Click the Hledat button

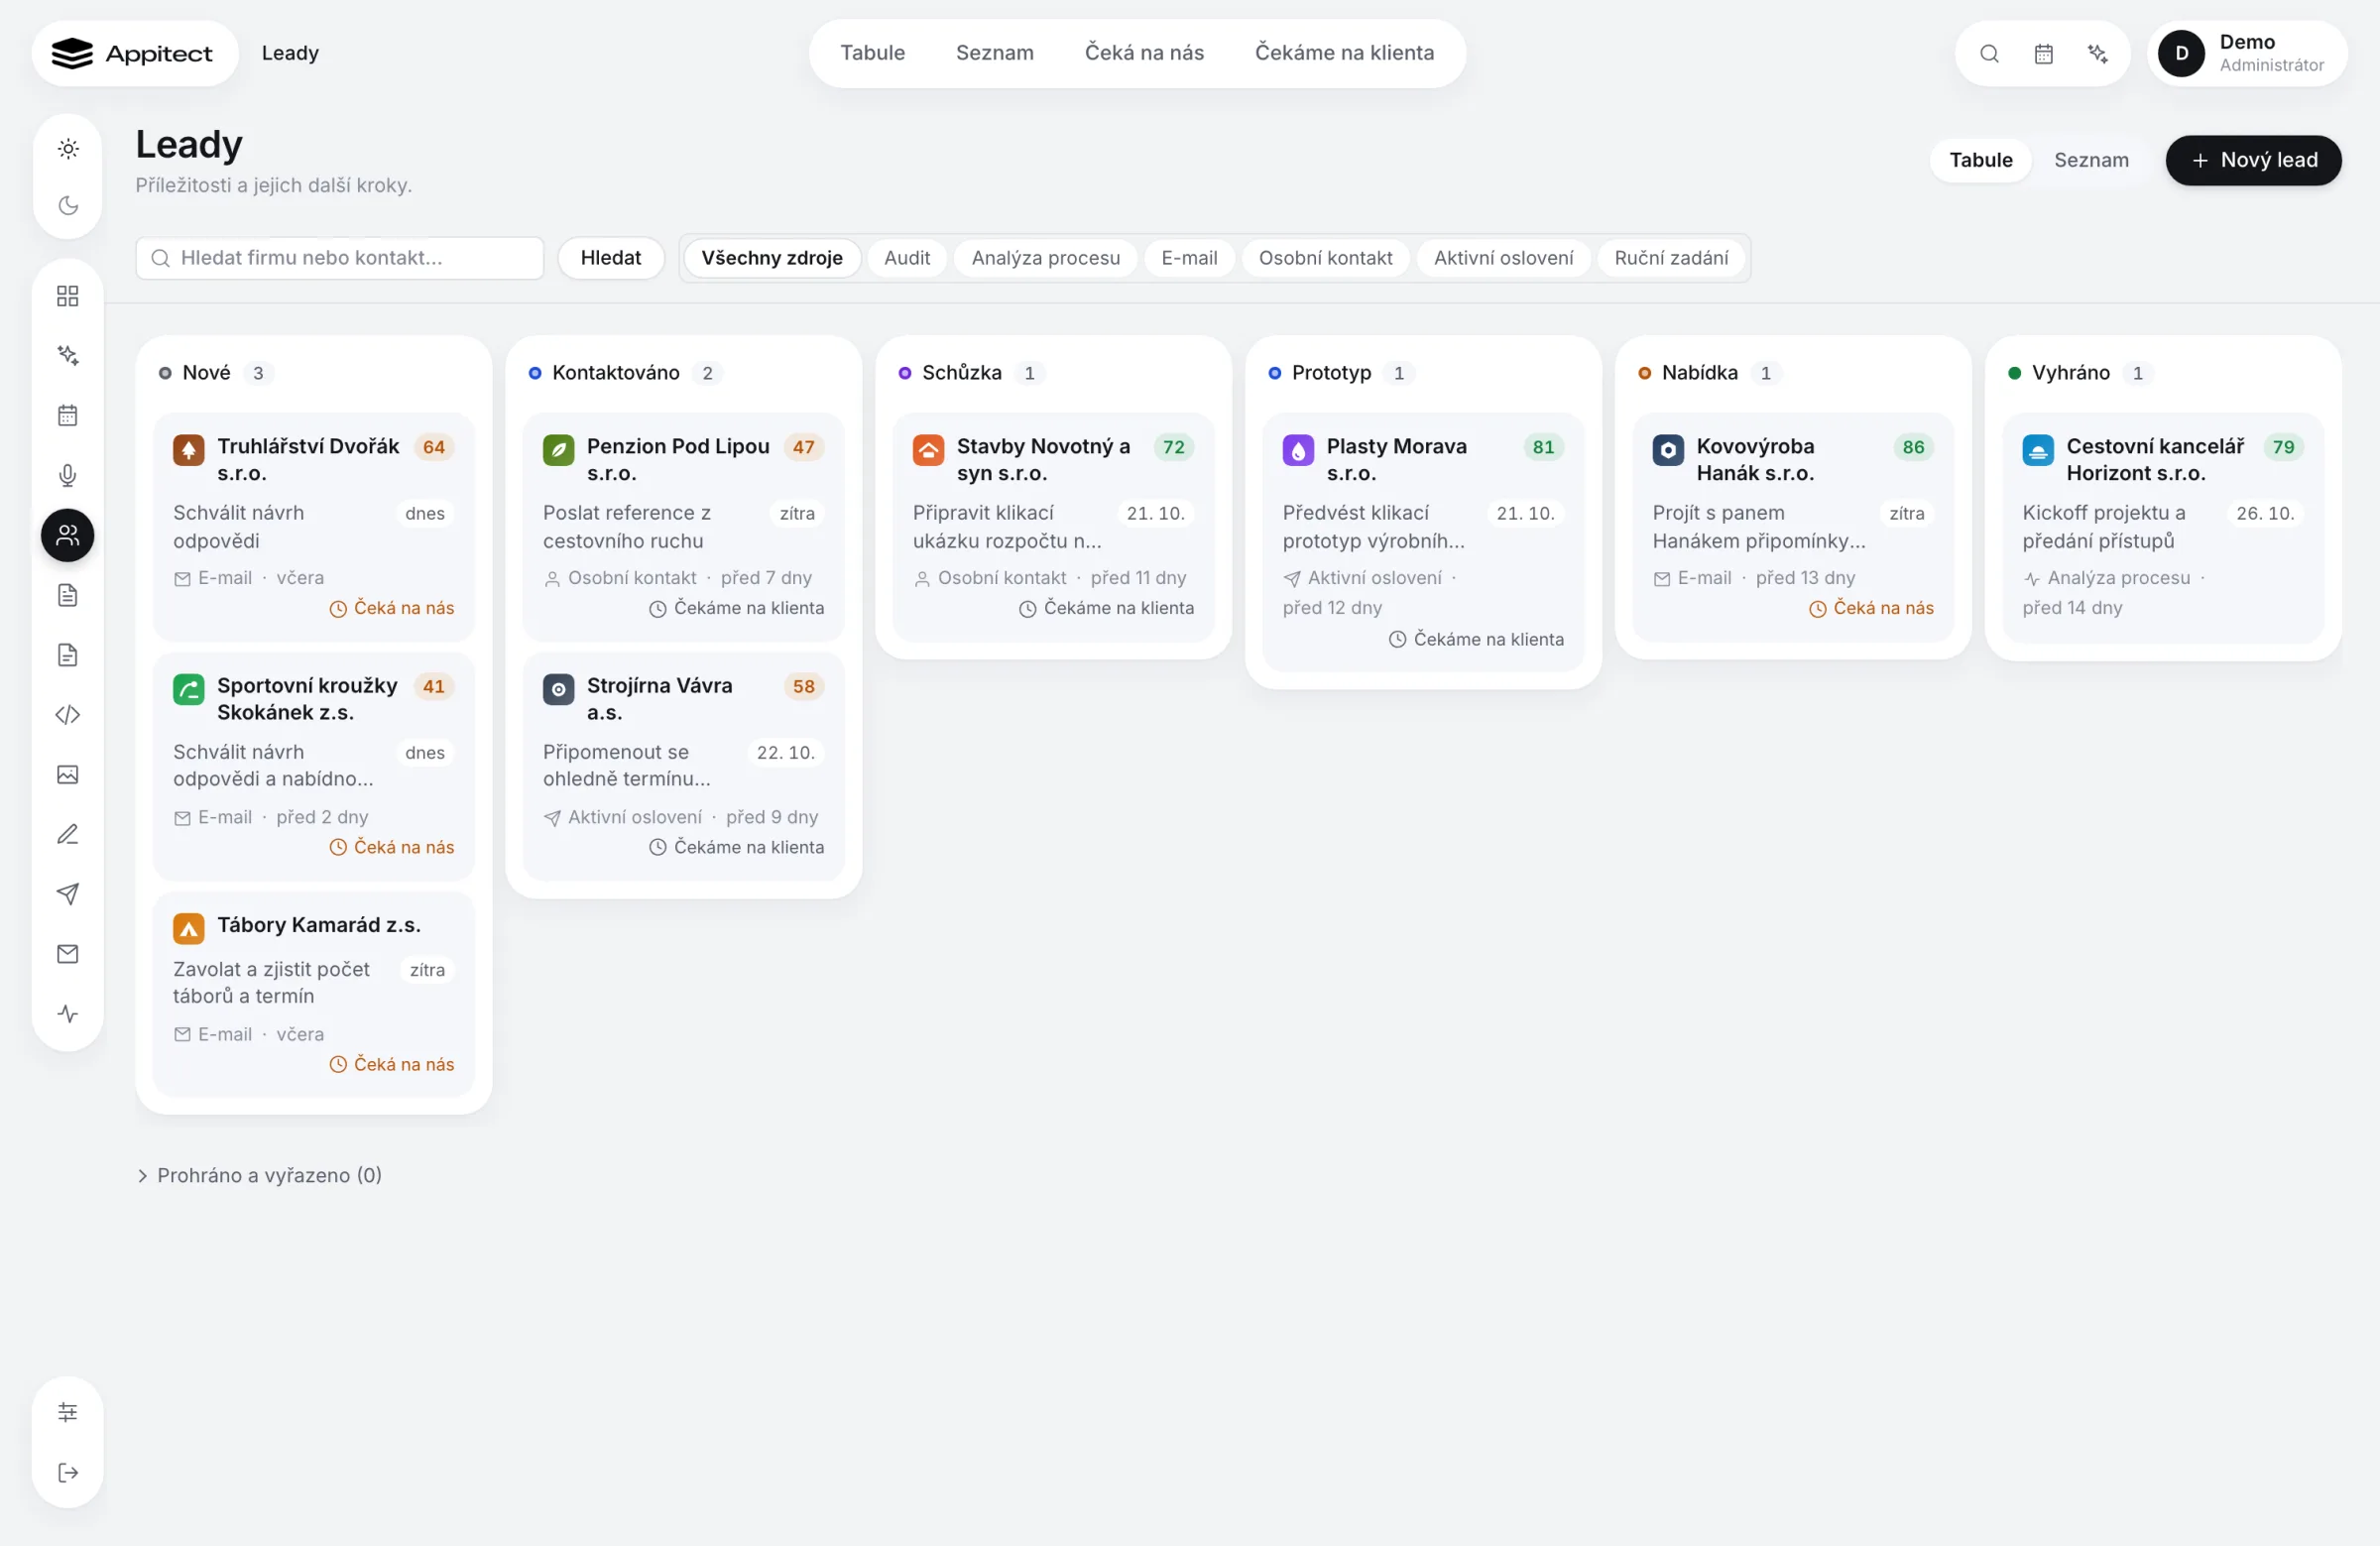(x=610, y=258)
